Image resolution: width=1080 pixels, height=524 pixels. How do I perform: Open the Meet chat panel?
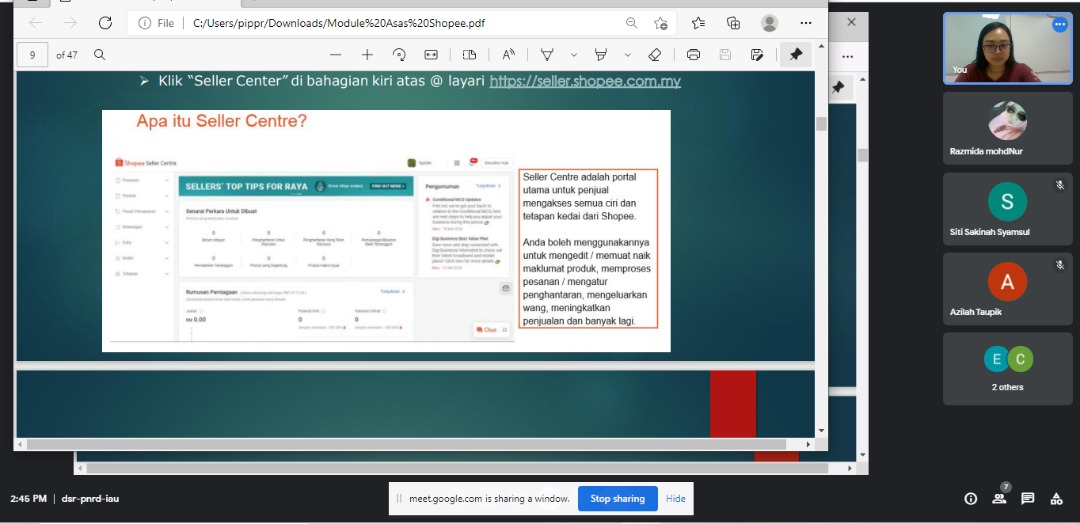pyautogui.click(x=1028, y=499)
